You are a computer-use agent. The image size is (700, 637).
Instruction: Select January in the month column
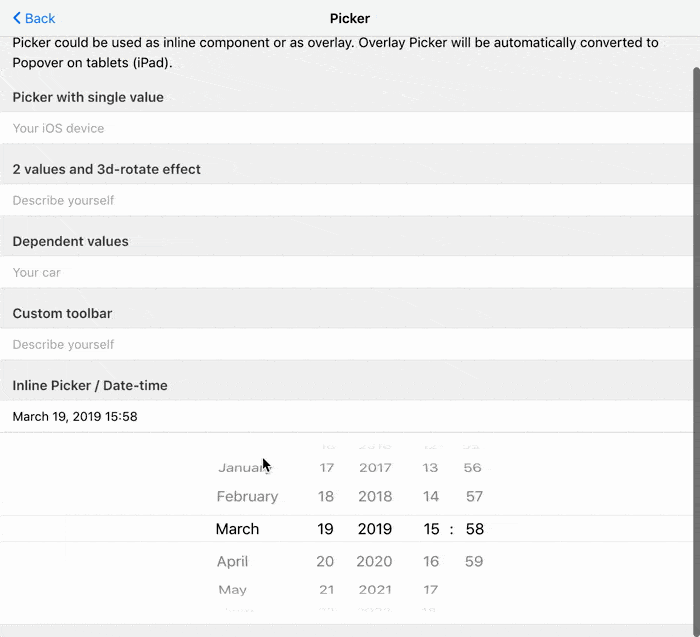point(243,467)
